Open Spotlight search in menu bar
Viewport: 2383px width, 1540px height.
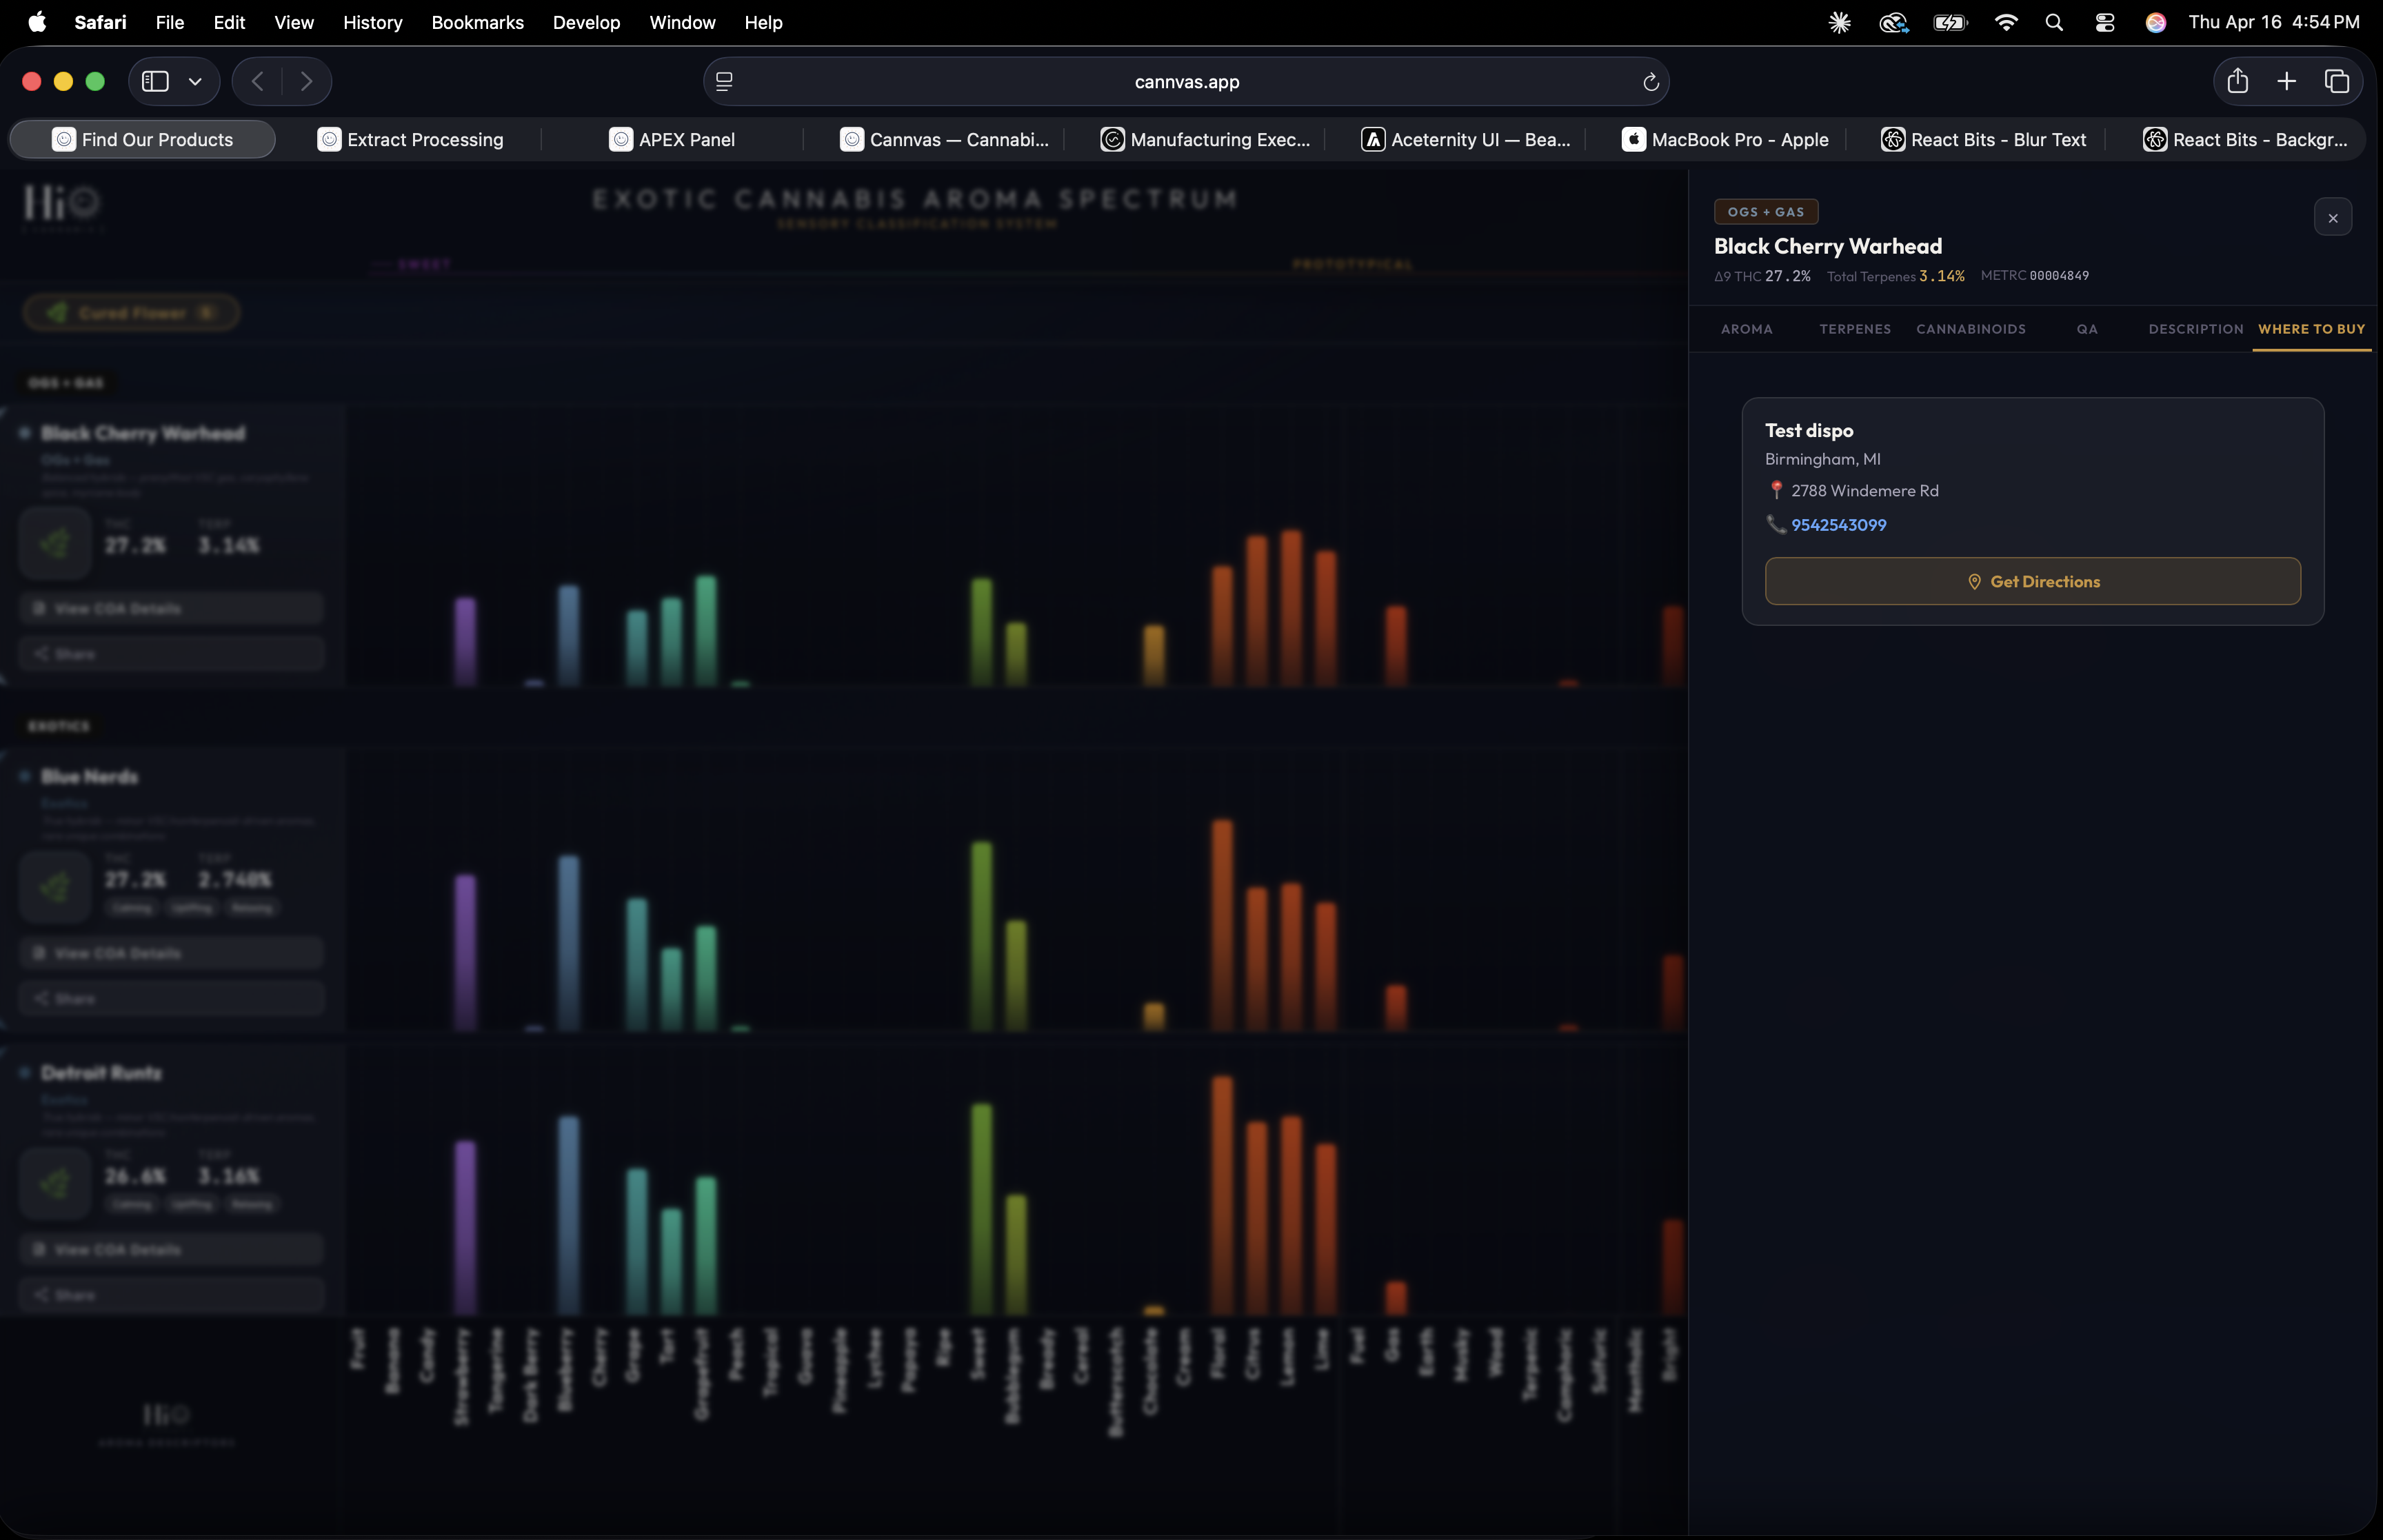(2054, 22)
